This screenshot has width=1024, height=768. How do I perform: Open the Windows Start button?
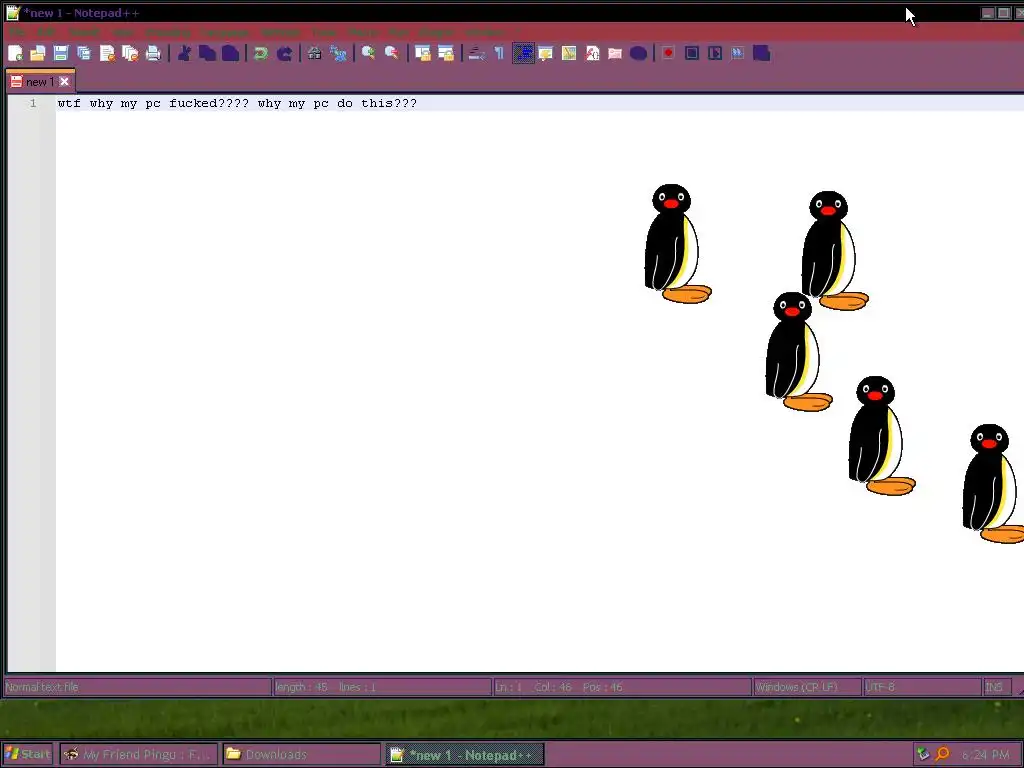[27, 754]
